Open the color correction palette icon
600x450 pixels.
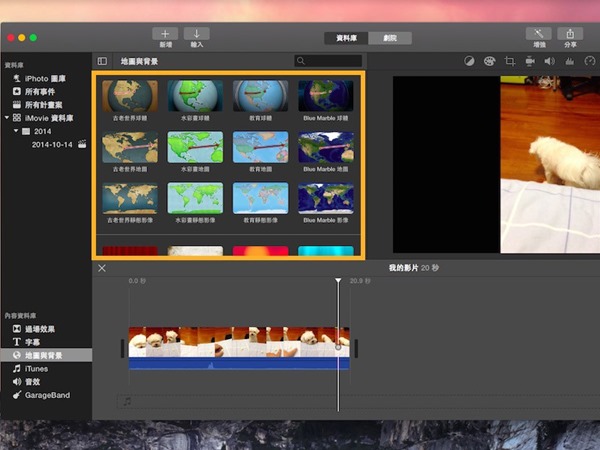coord(489,61)
